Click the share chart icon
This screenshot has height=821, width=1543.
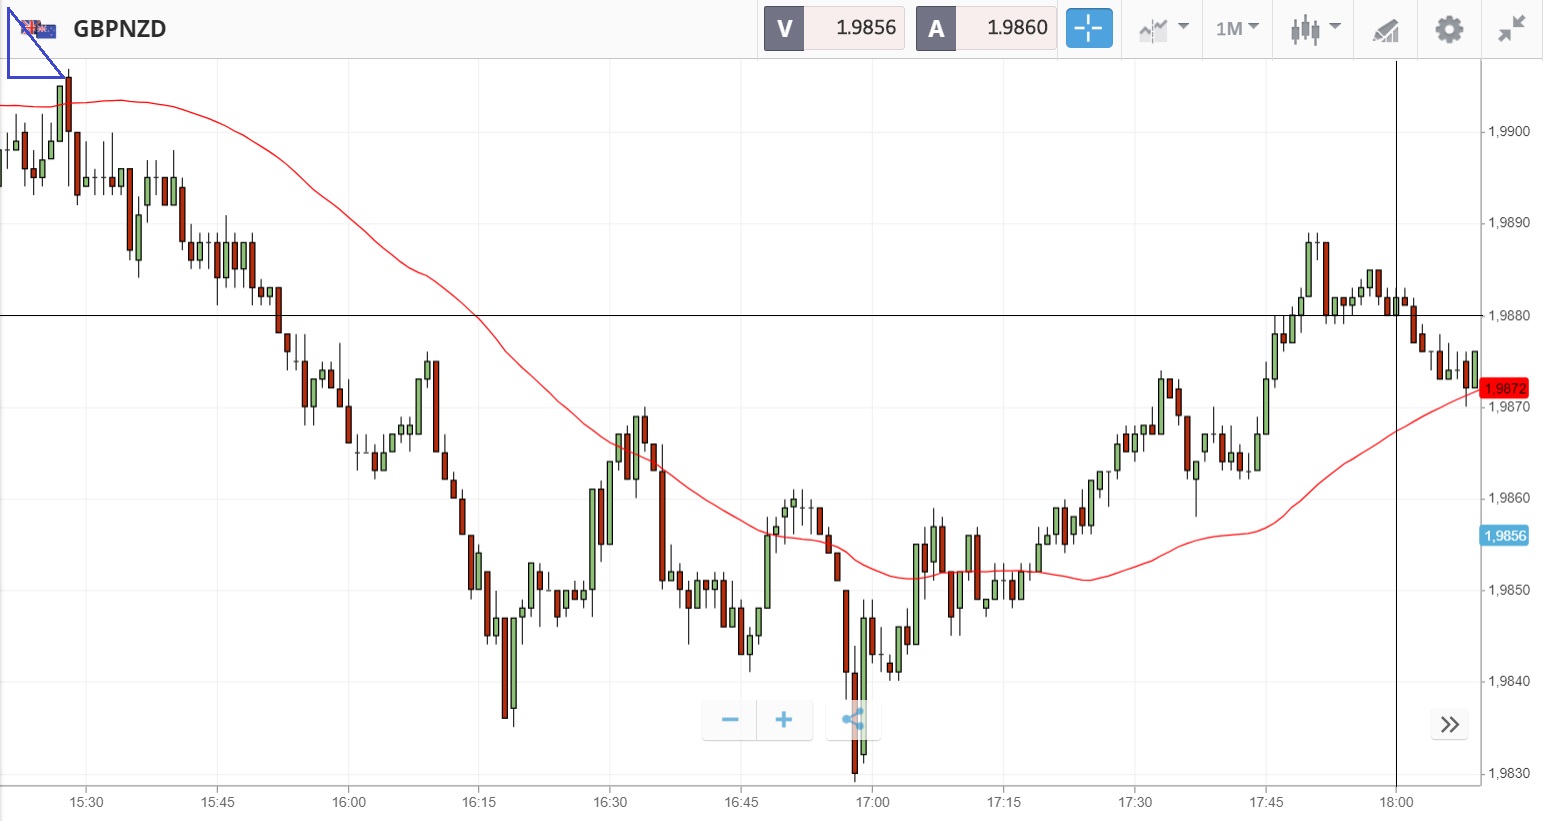[x=852, y=720]
